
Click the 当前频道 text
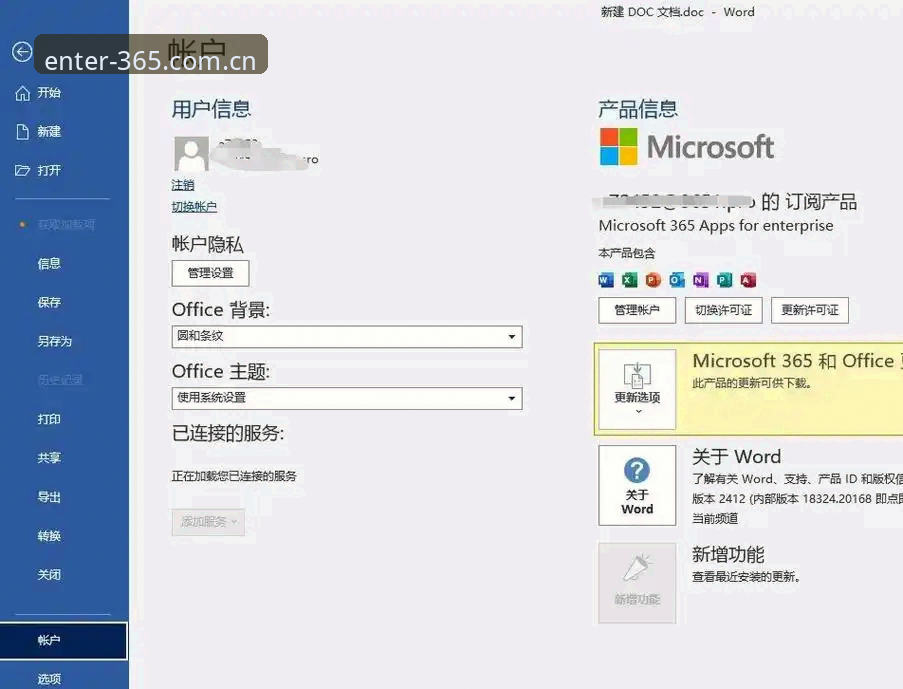(715, 518)
